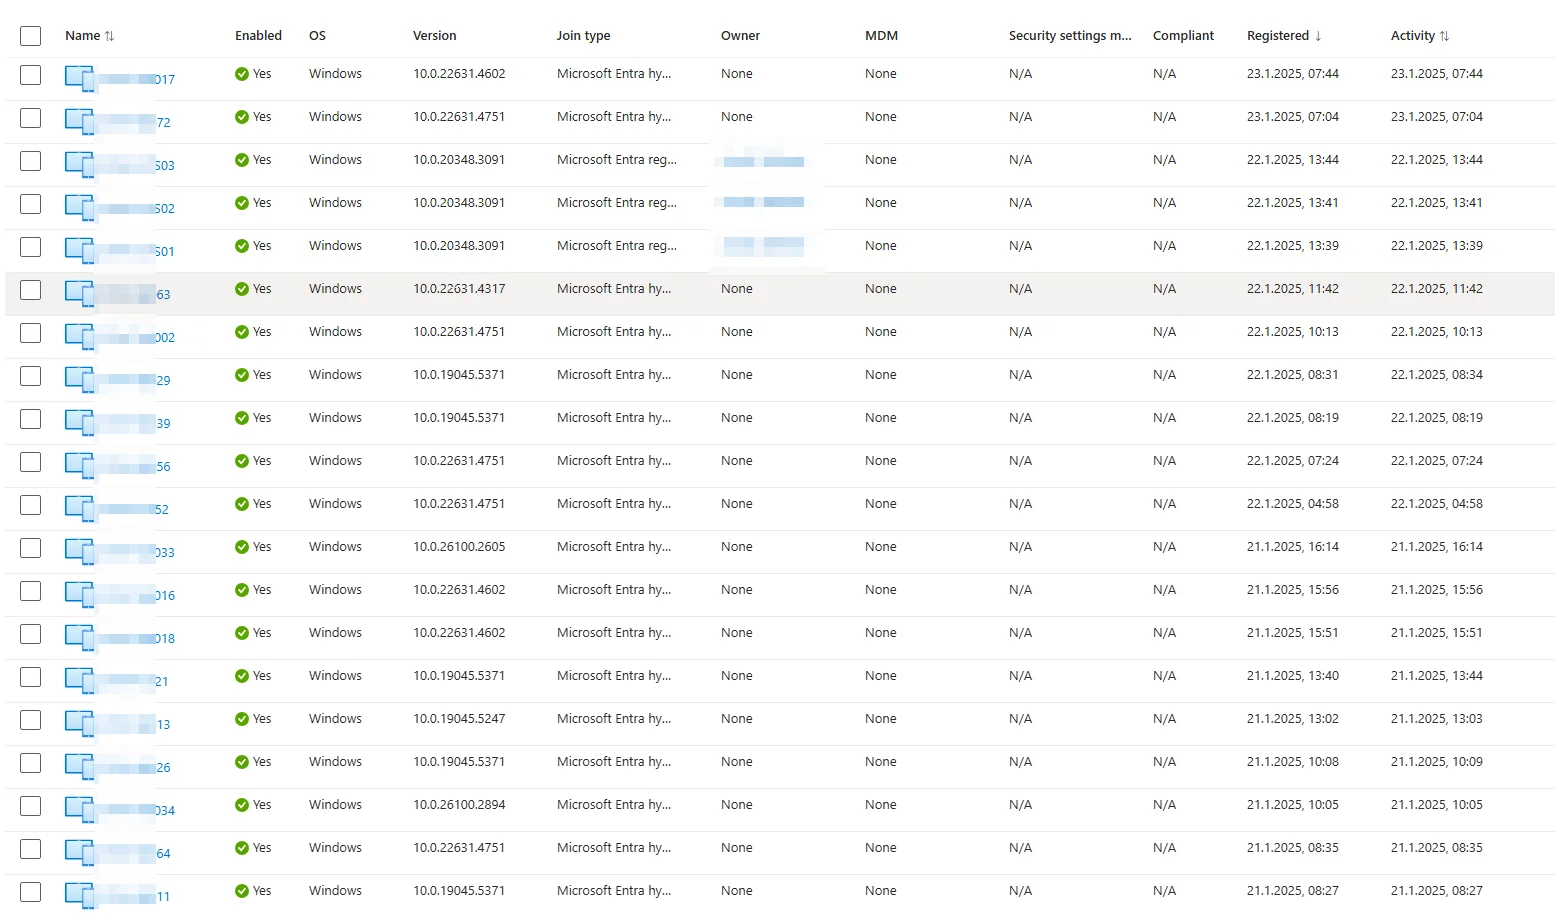Viewport: 1555px width, 917px height.
Task: Click the MDM column header
Action: [881, 36]
